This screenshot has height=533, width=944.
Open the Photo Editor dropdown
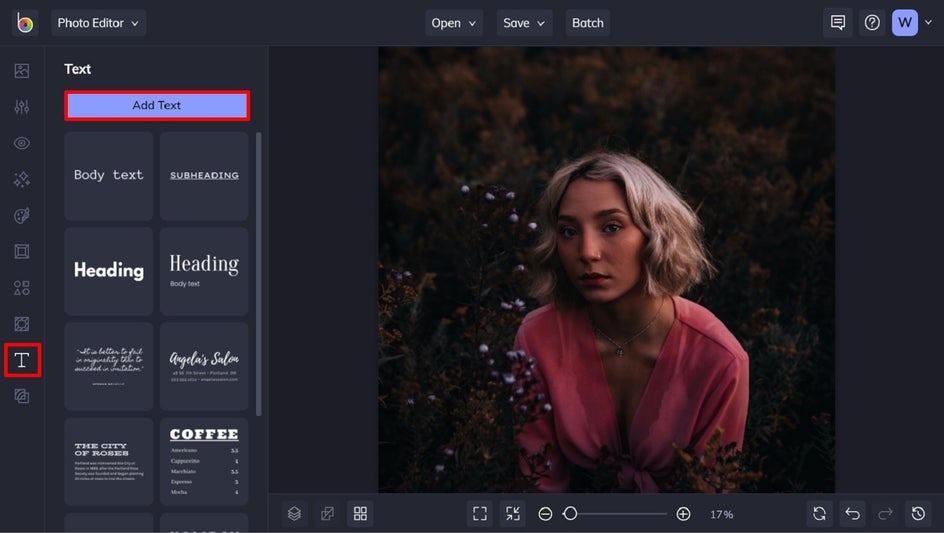[x=98, y=23]
